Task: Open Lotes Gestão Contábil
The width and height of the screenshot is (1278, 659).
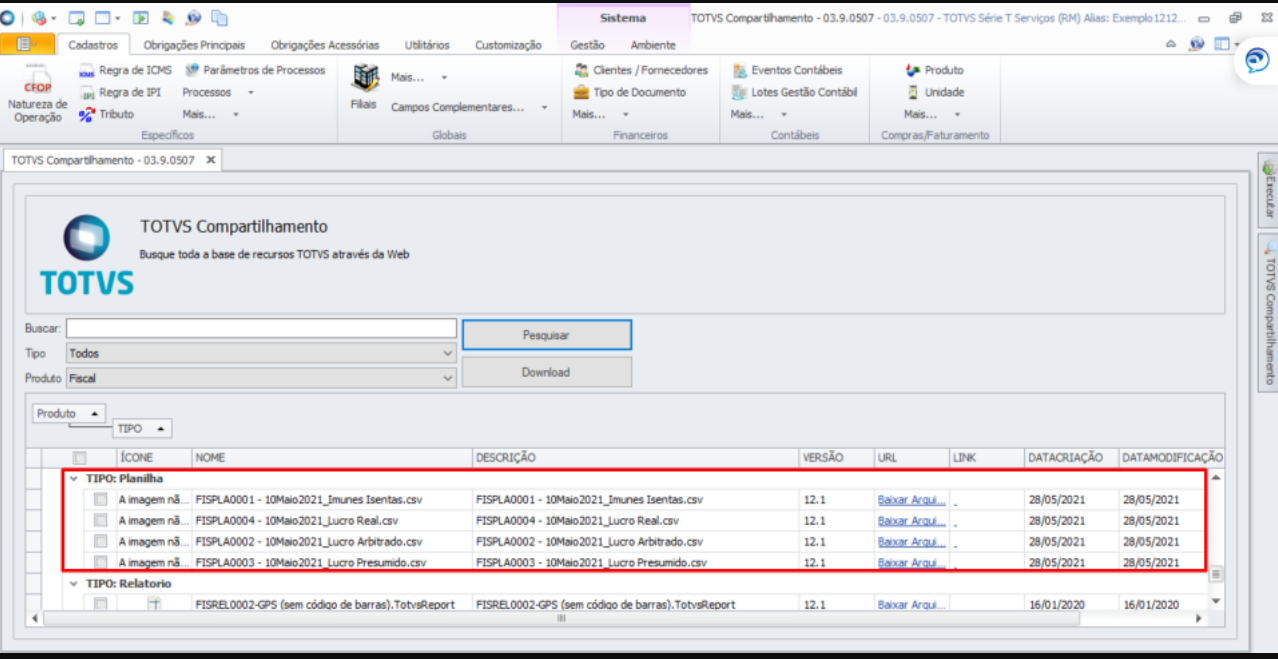Action: pyautogui.click(x=794, y=92)
